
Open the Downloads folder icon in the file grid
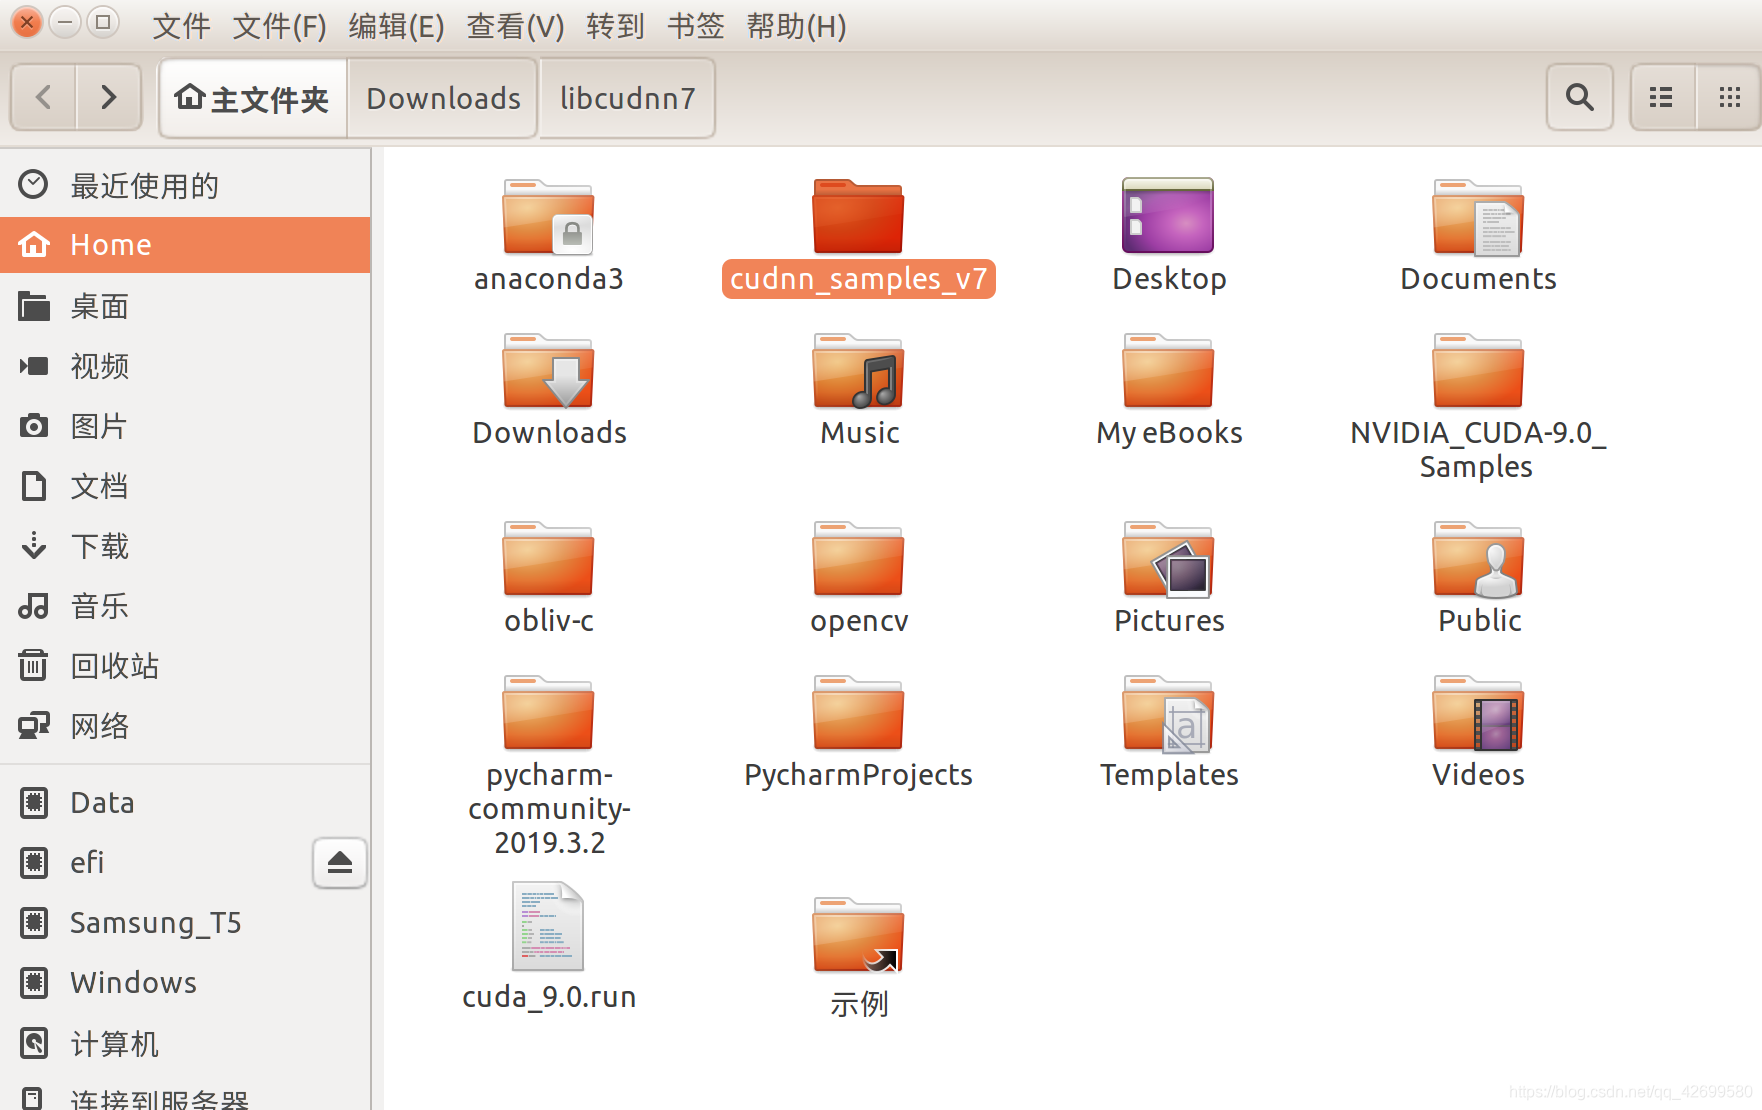click(x=548, y=371)
